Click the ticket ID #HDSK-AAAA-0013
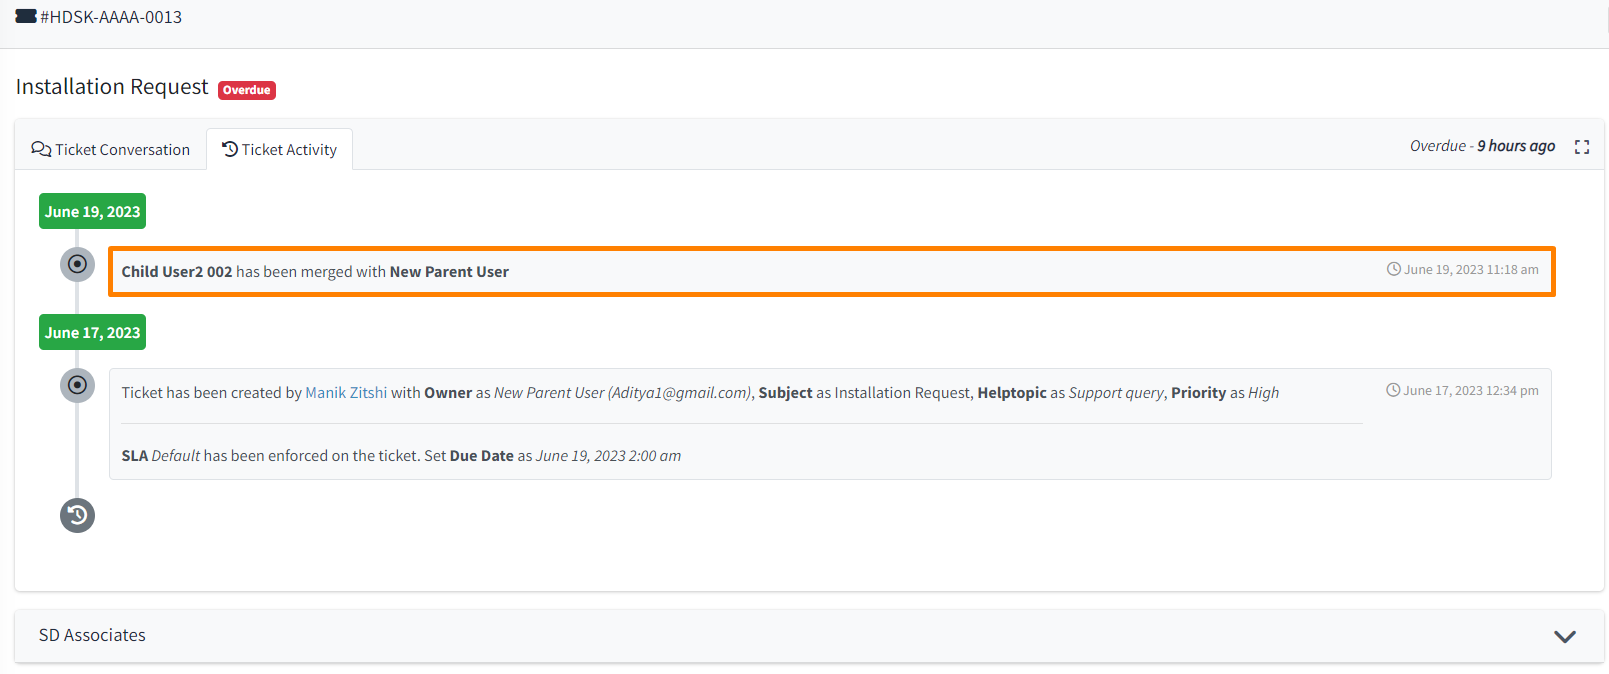 (111, 17)
